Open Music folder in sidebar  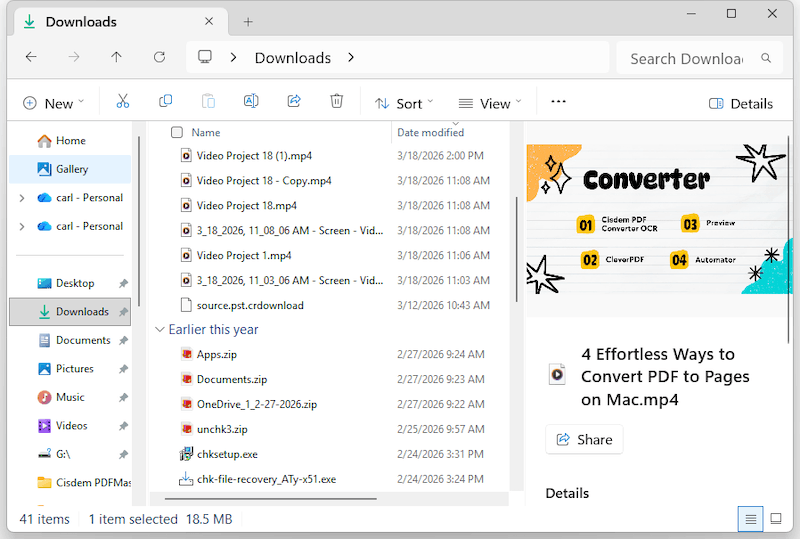(x=70, y=398)
